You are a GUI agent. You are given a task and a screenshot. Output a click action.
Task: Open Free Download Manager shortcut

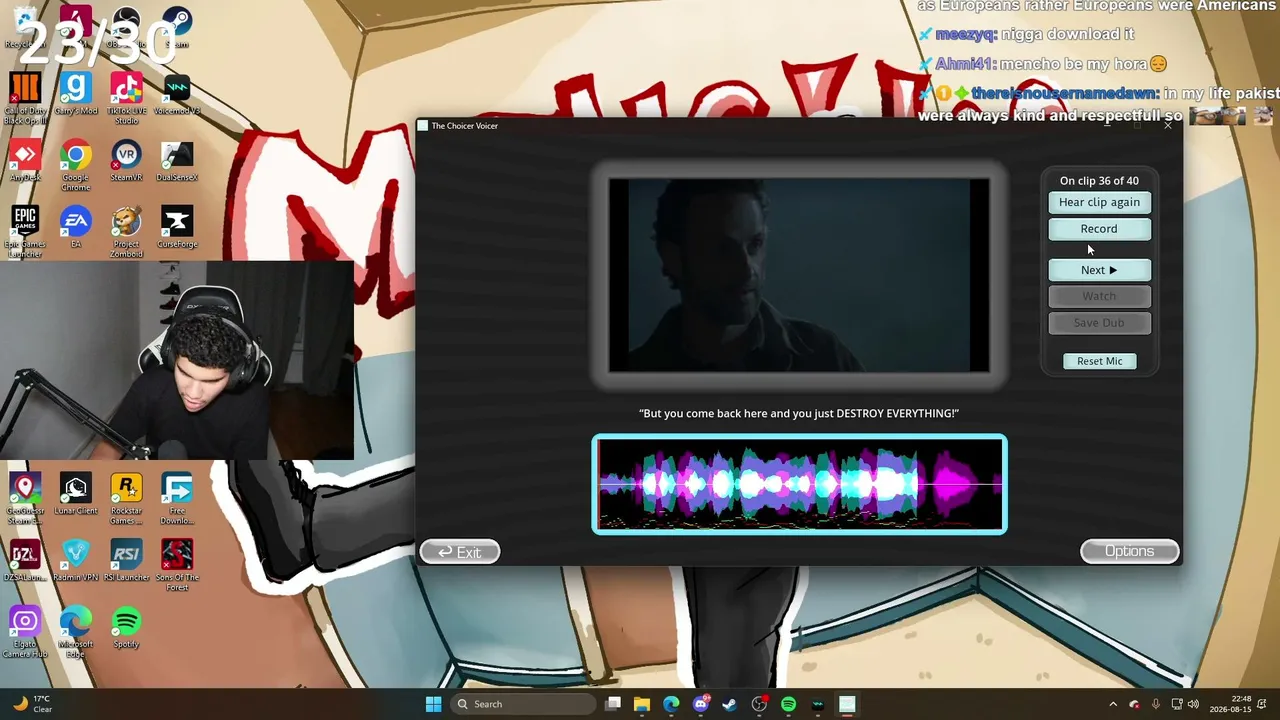pyautogui.click(x=177, y=498)
